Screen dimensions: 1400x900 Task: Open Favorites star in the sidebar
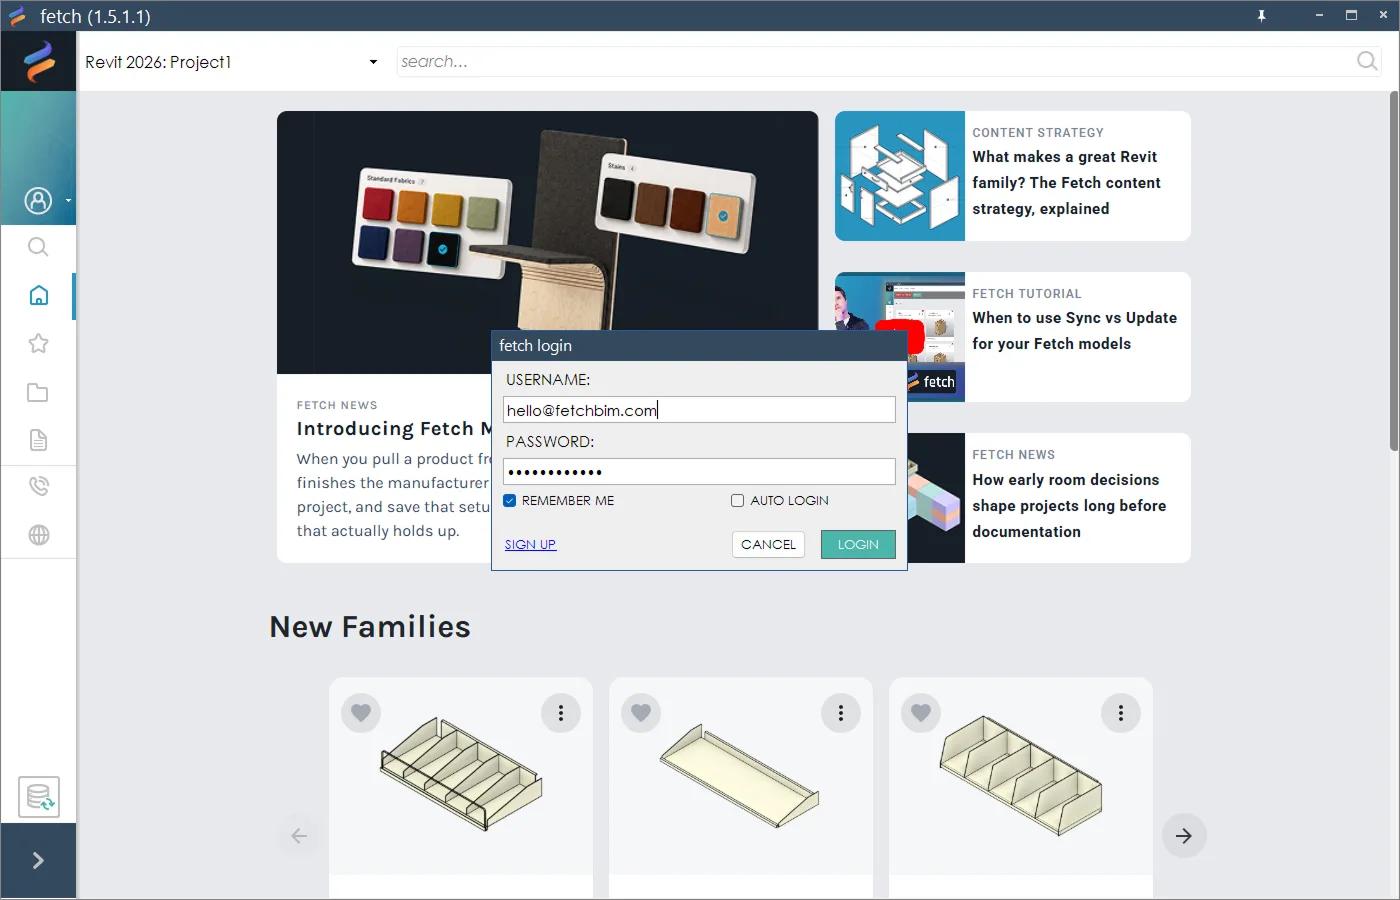pyautogui.click(x=38, y=344)
